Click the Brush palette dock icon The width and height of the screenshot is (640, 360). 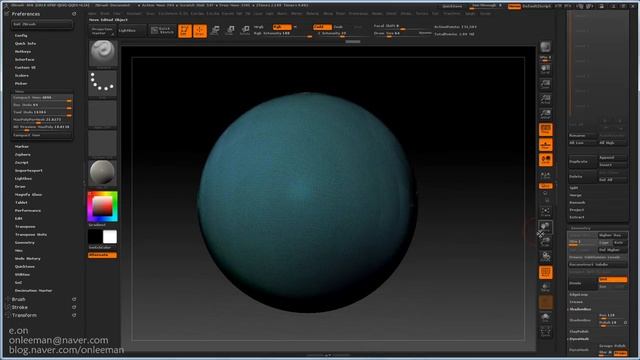click(x=74, y=300)
